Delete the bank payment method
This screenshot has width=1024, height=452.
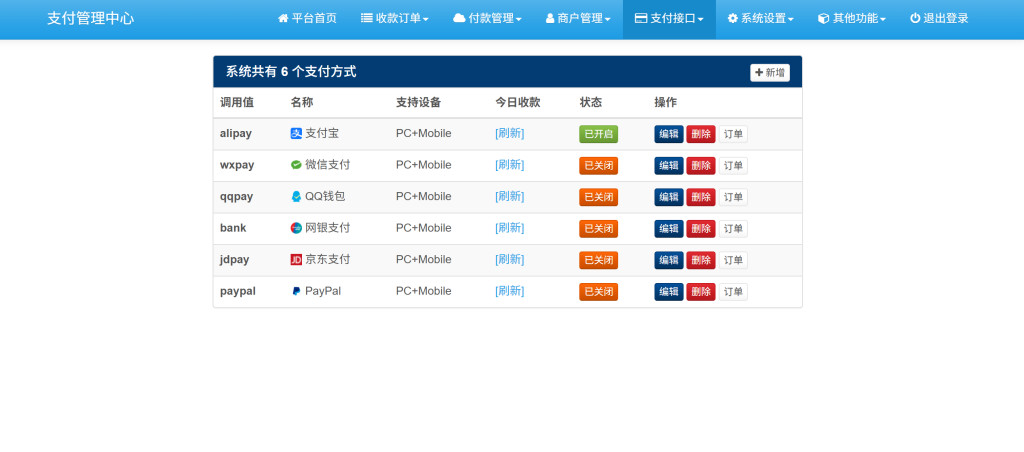coord(701,229)
